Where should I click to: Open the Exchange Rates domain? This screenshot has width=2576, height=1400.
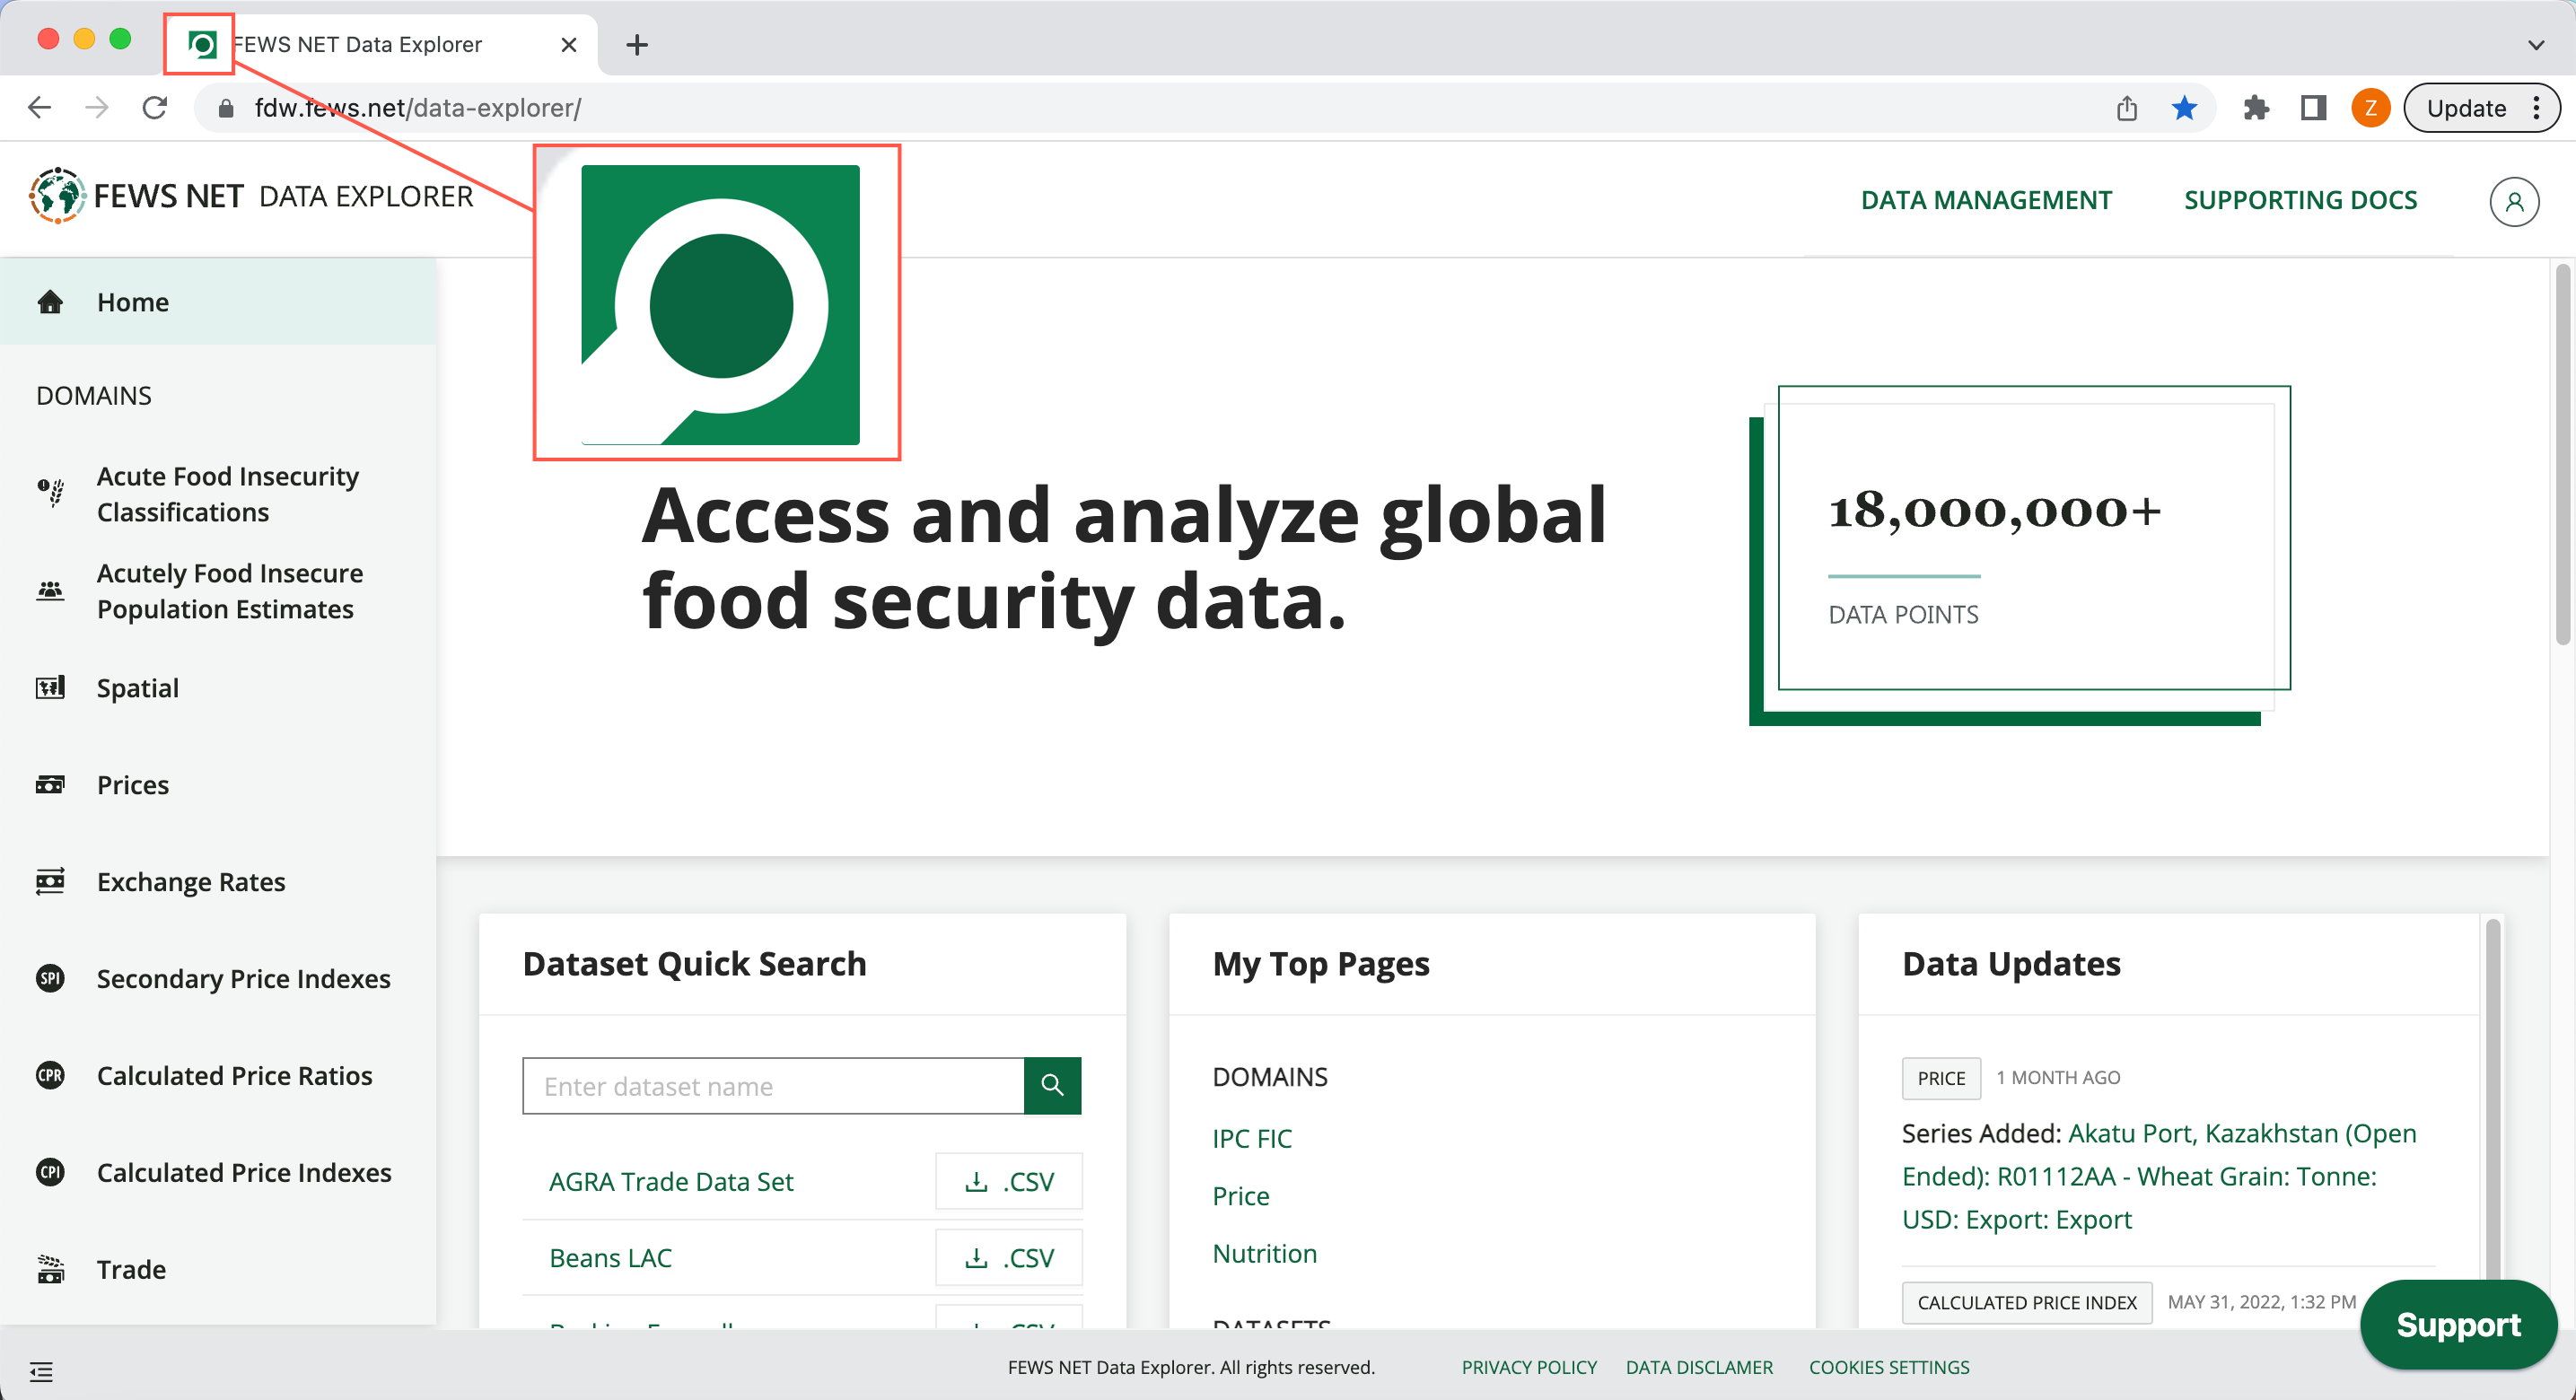click(190, 882)
